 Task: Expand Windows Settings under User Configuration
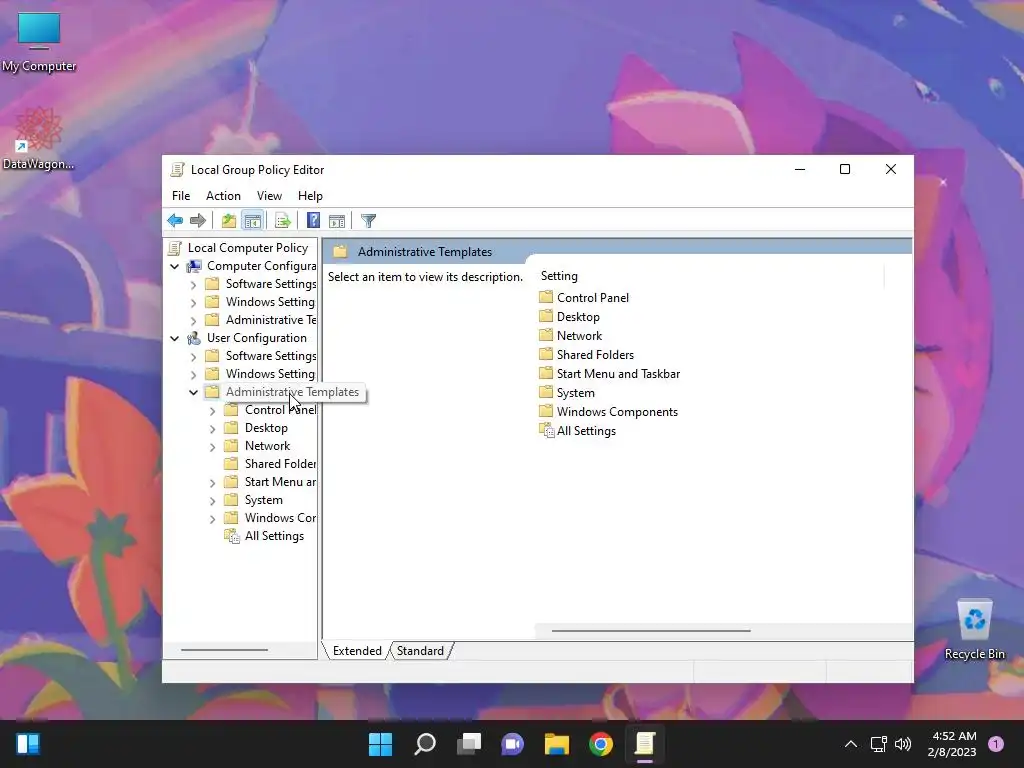click(x=193, y=374)
